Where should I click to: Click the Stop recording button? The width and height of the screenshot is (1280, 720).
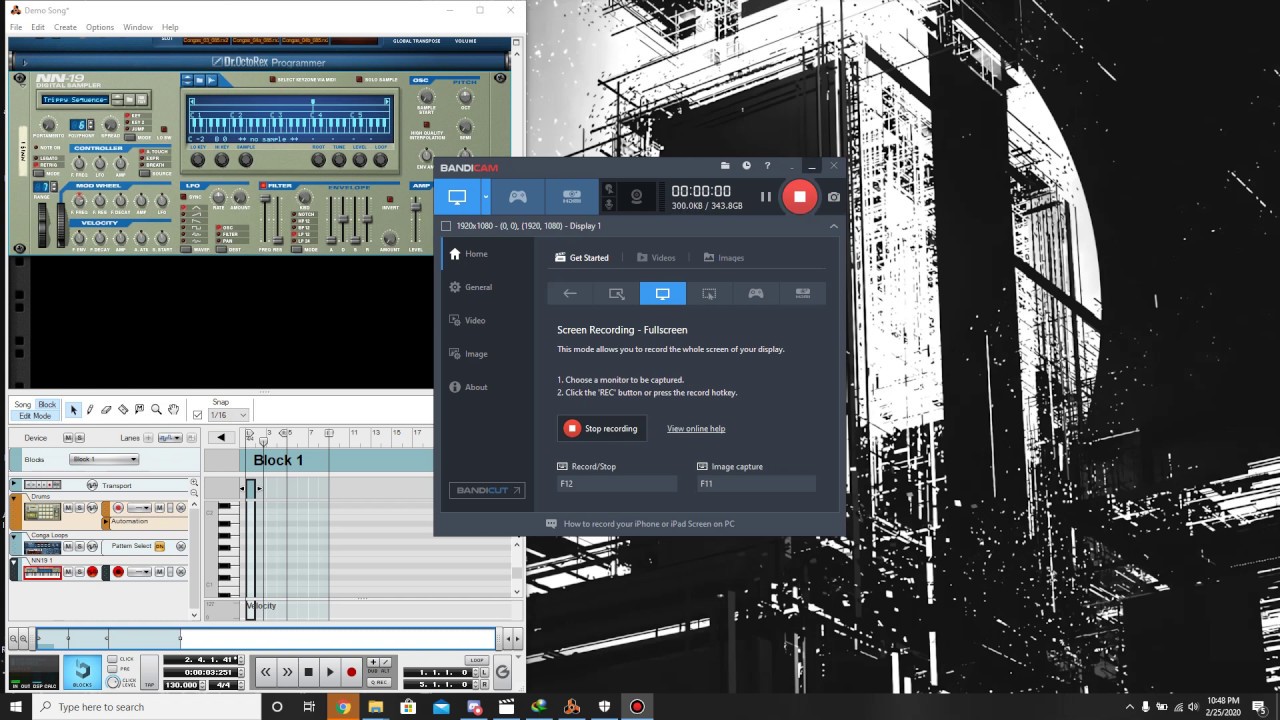[601, 428]
